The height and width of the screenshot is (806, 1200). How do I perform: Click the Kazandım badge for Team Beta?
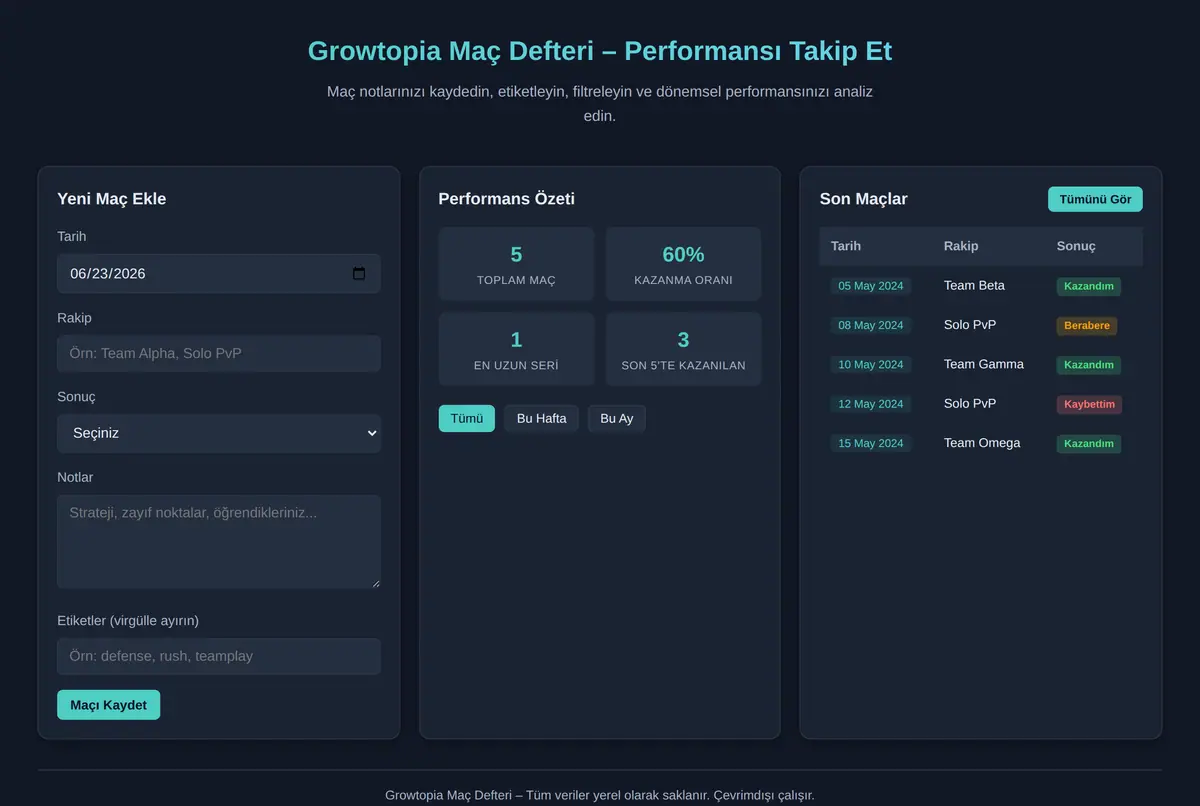tap(1089, 286)
